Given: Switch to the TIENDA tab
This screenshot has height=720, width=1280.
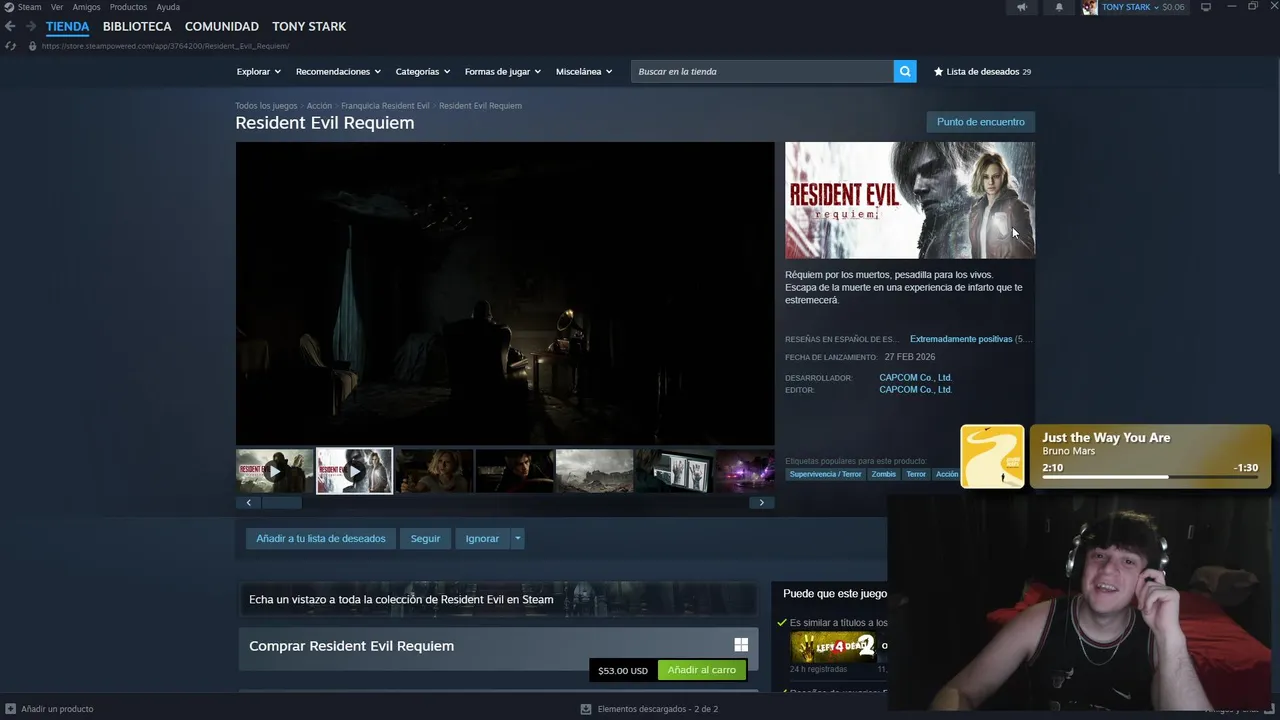Looking at the screenshot, I should [67, 26].
